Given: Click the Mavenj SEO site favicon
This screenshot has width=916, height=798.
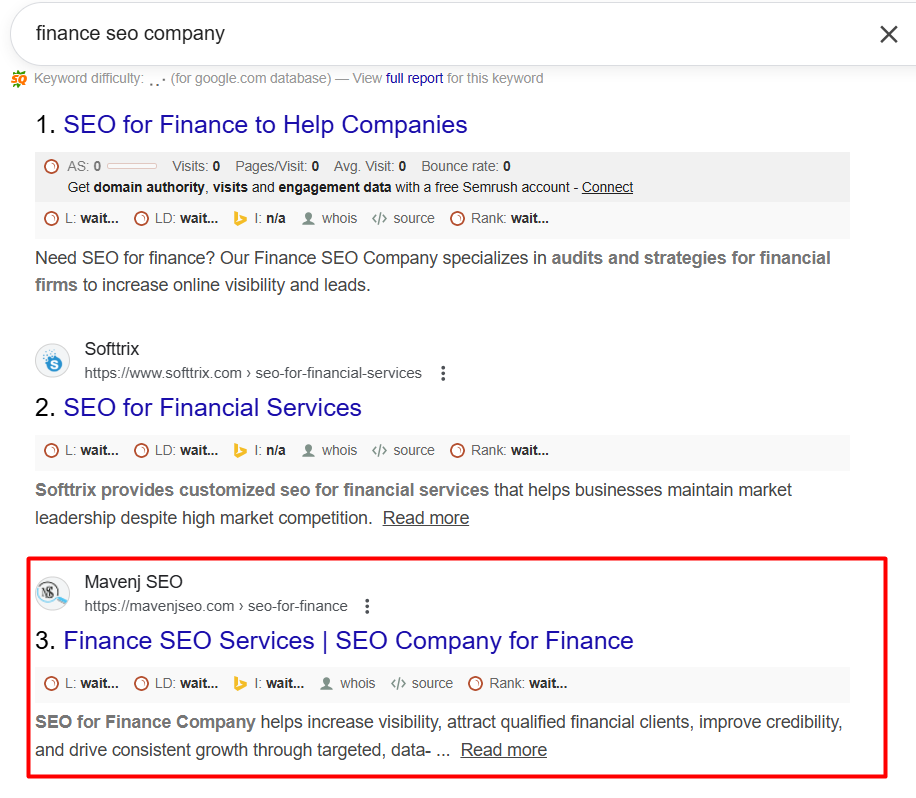Looking at the screenshot, I should (53, 594).
